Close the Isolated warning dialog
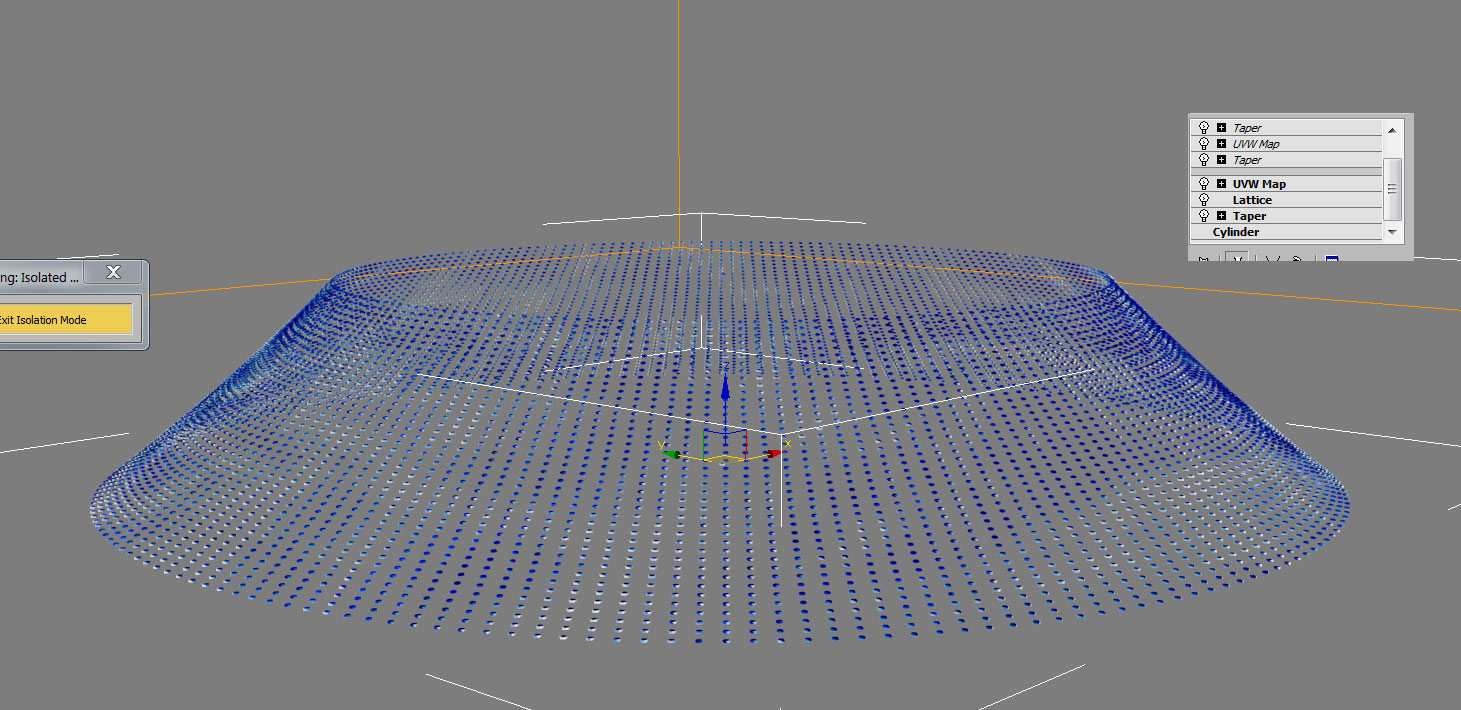 pyautogui.click(x=113, y=272)
